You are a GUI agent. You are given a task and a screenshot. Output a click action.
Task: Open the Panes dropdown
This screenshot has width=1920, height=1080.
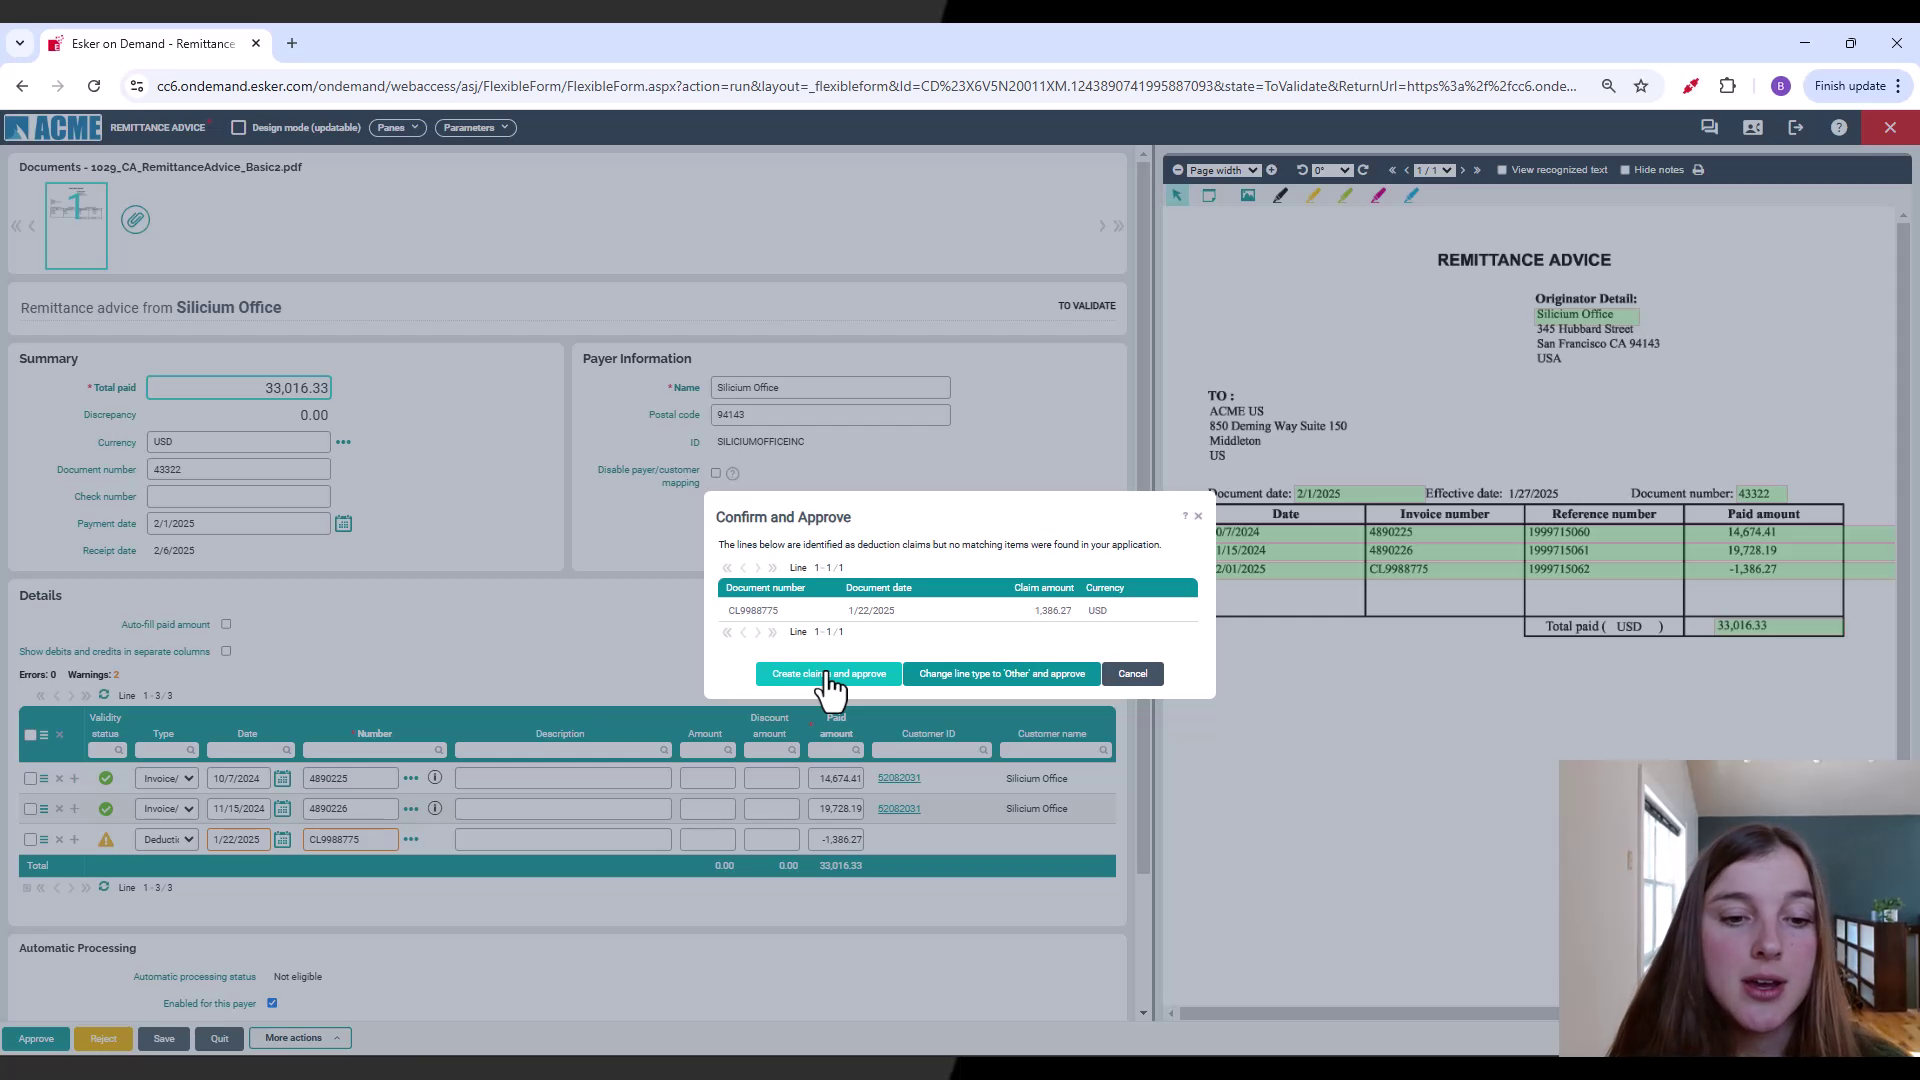pyautogui.click(x=397, y=127)
